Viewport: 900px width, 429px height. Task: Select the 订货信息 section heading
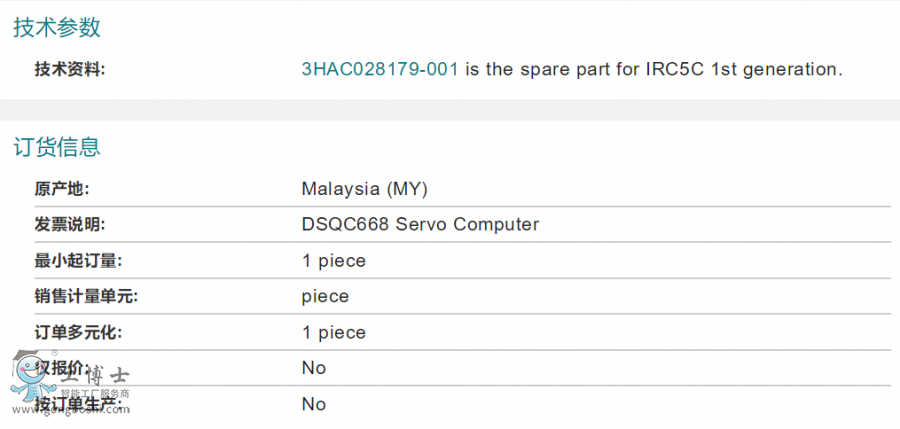(x=57, y=147)
